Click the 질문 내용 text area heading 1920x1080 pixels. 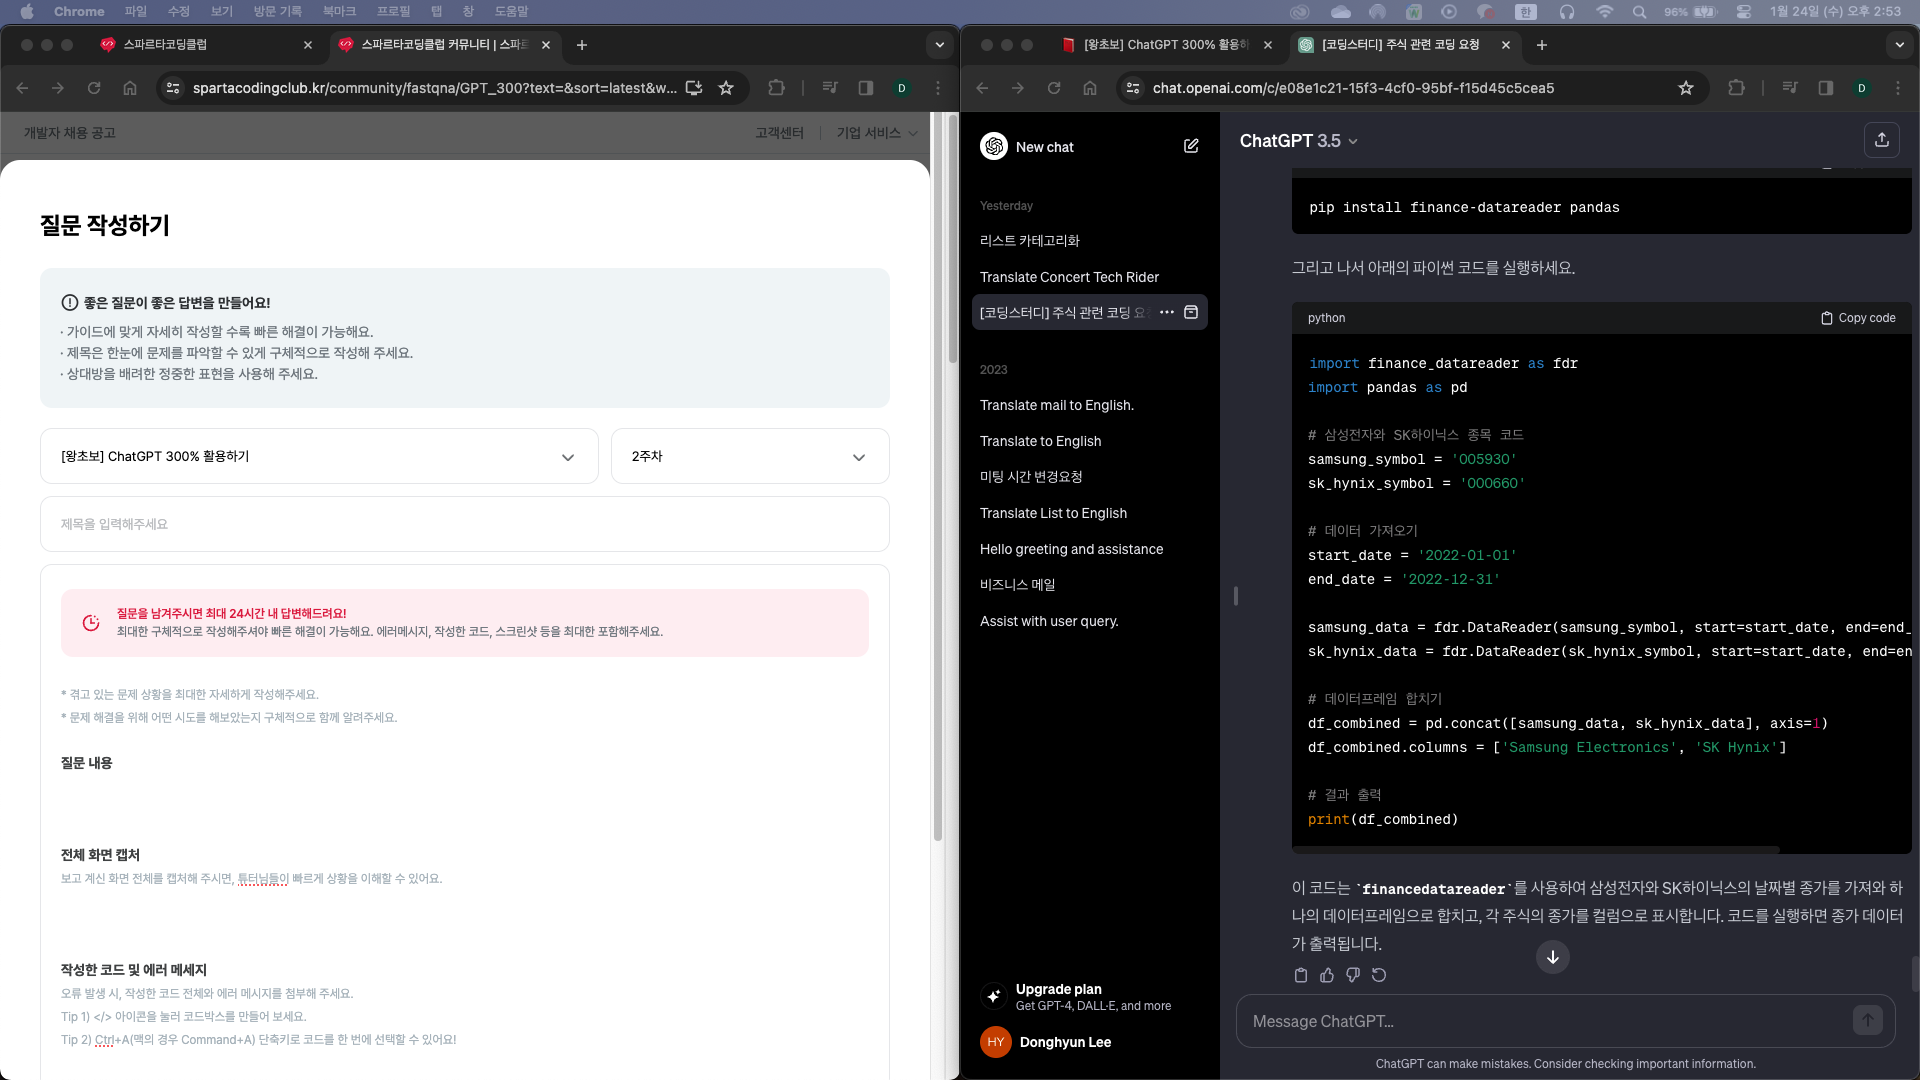coord(87,763)
